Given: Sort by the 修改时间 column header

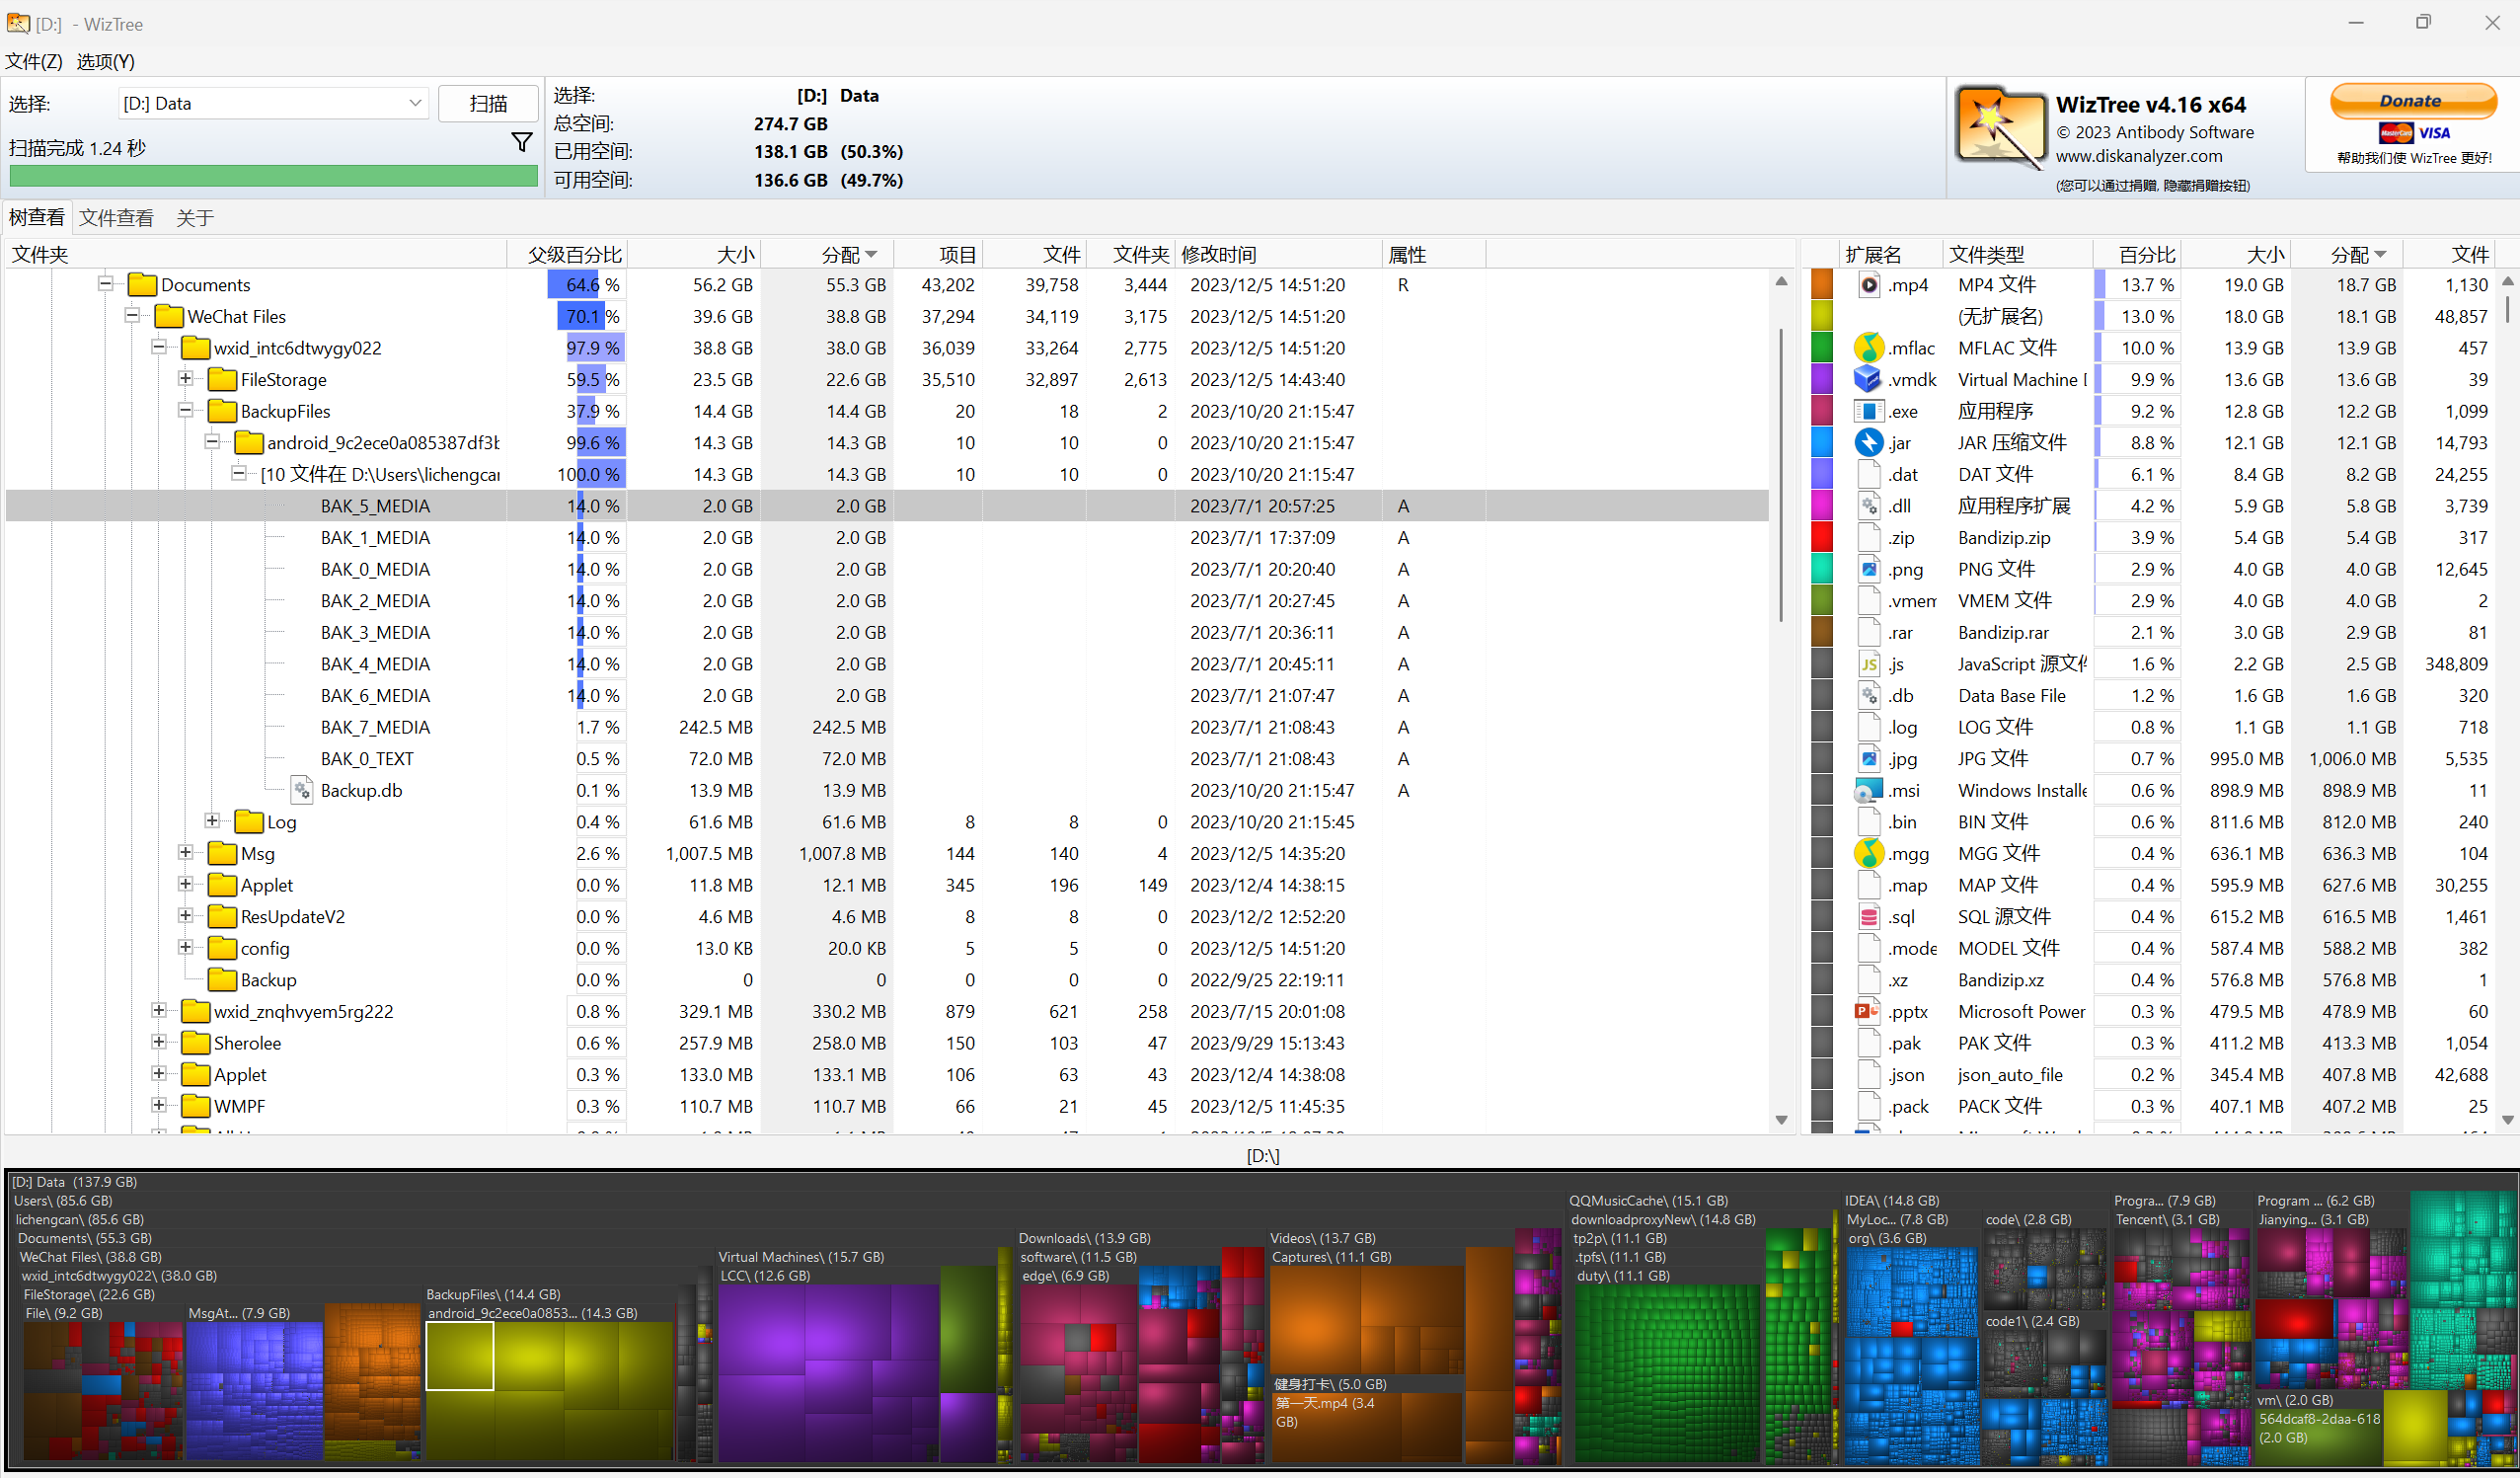Looking at the screenshot, I should tap(1218, 255).
